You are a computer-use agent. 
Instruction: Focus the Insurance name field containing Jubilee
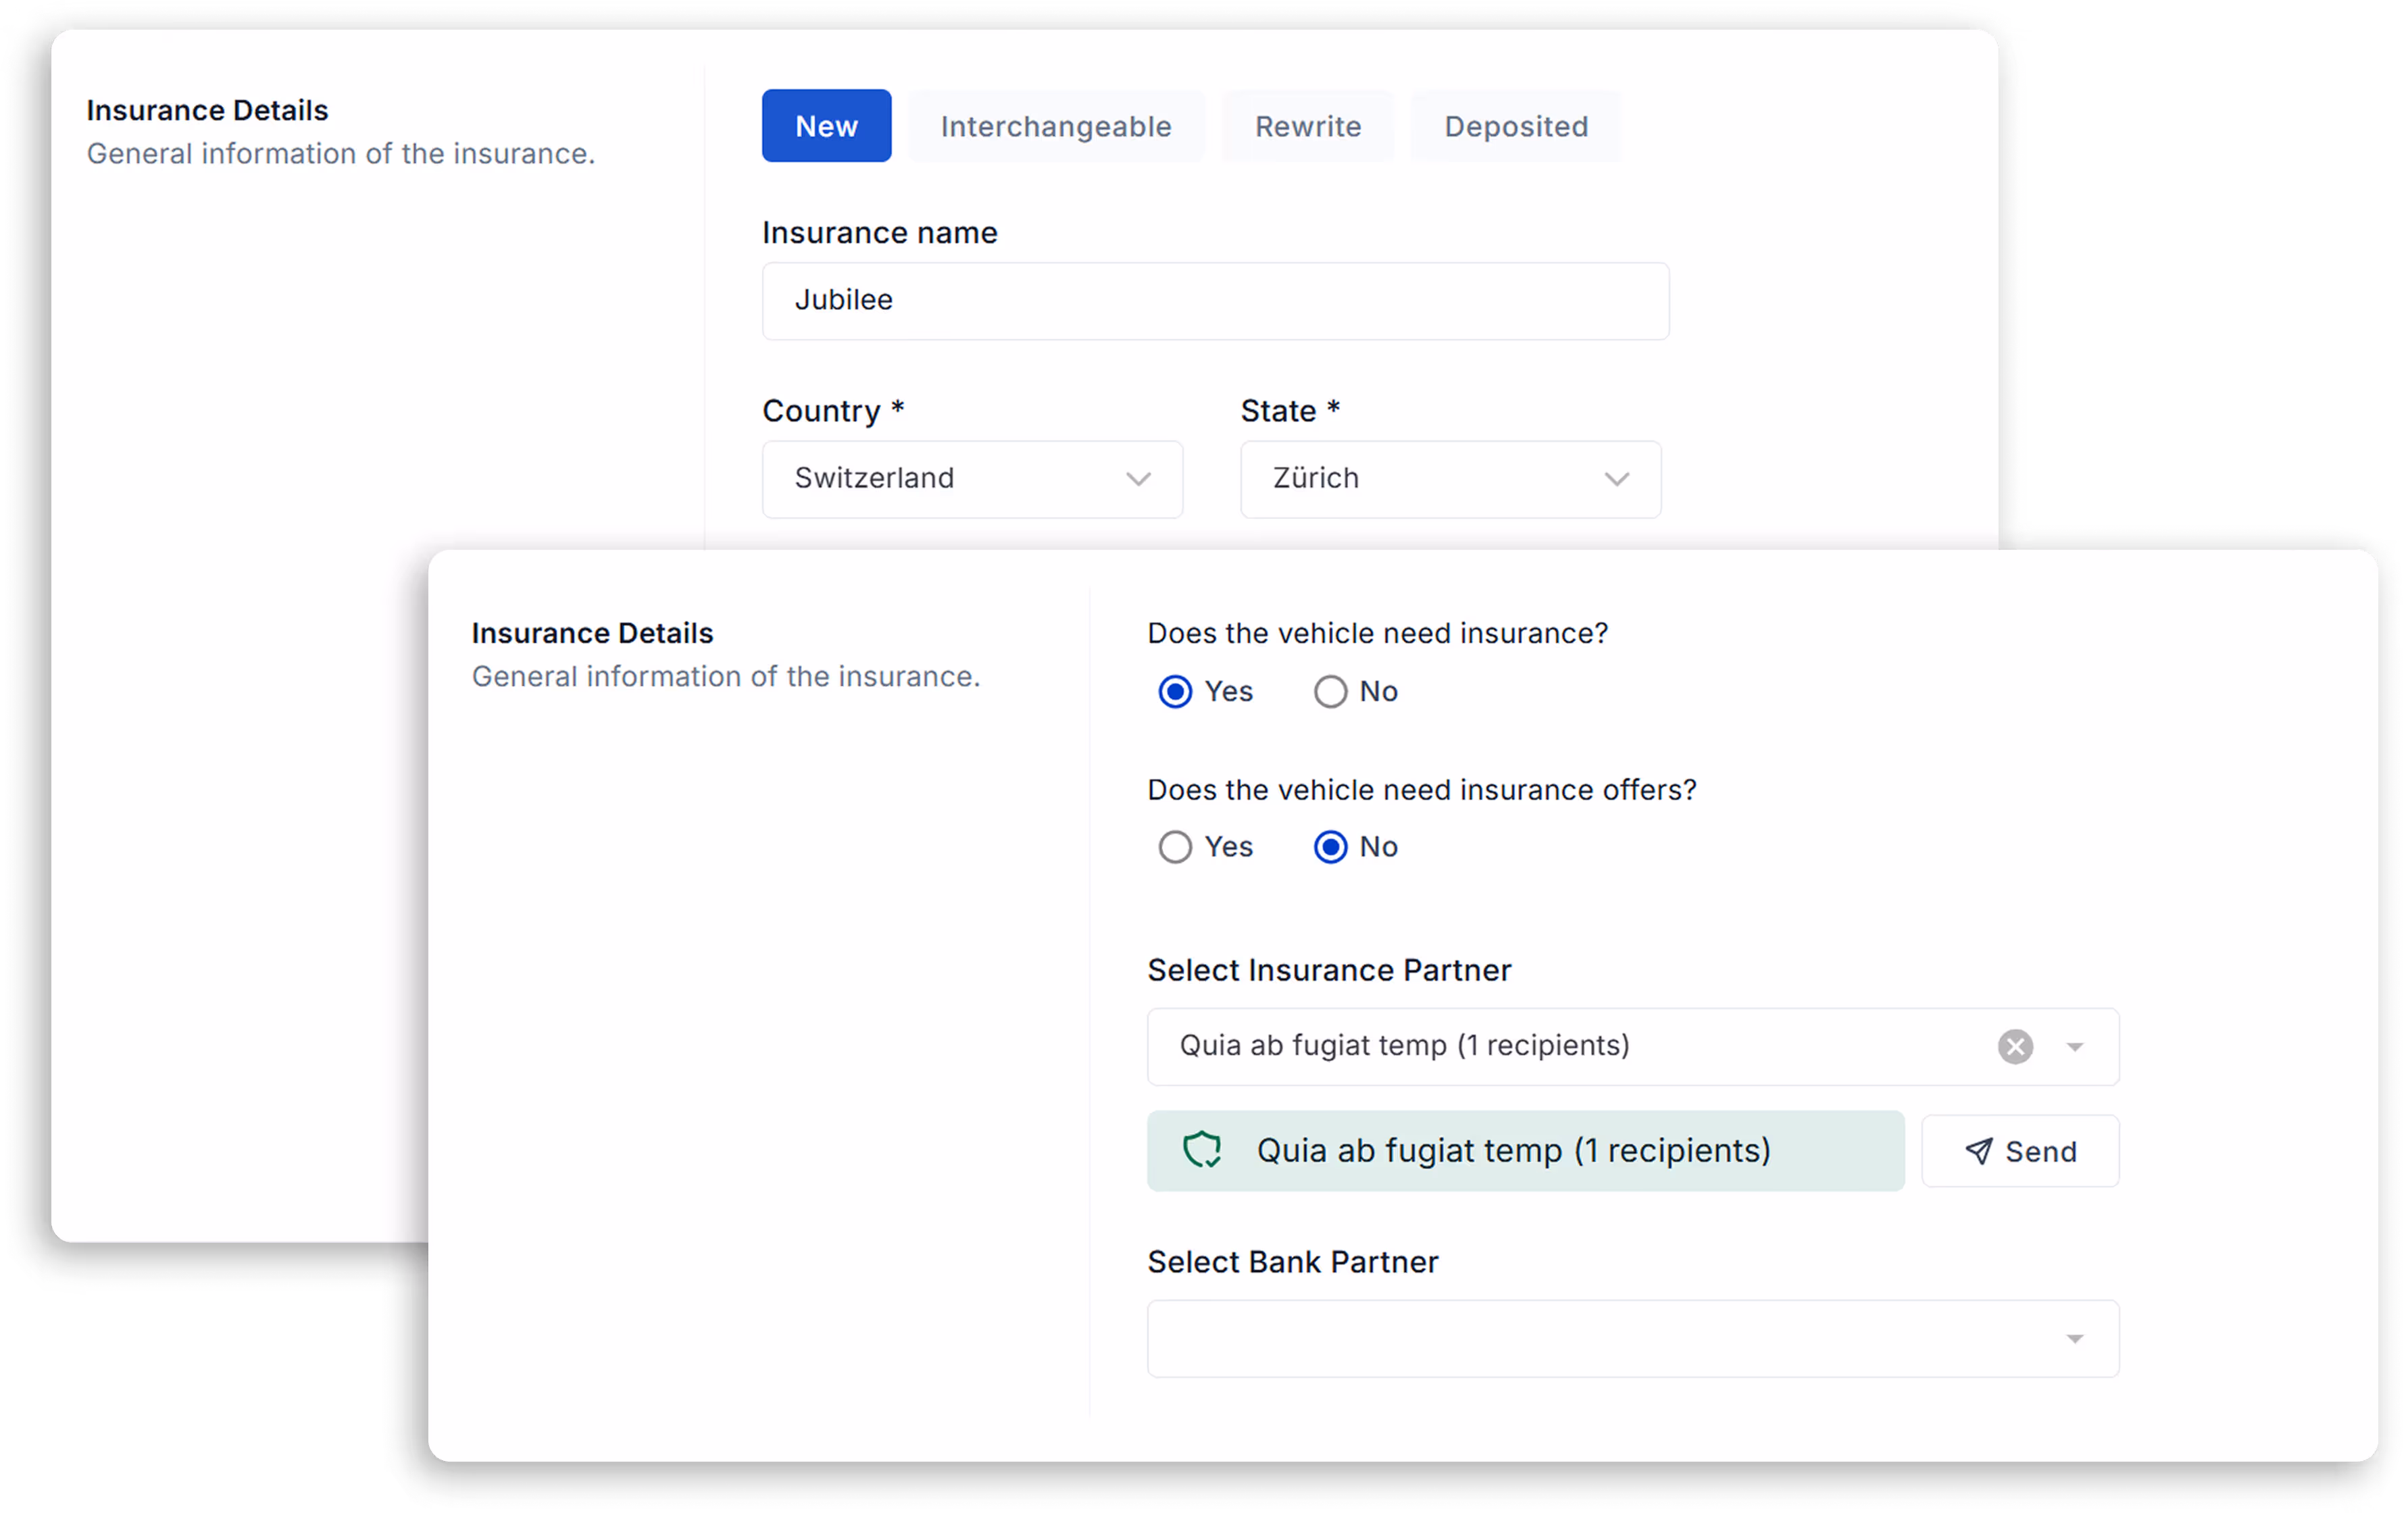(x=1214, y=301)
